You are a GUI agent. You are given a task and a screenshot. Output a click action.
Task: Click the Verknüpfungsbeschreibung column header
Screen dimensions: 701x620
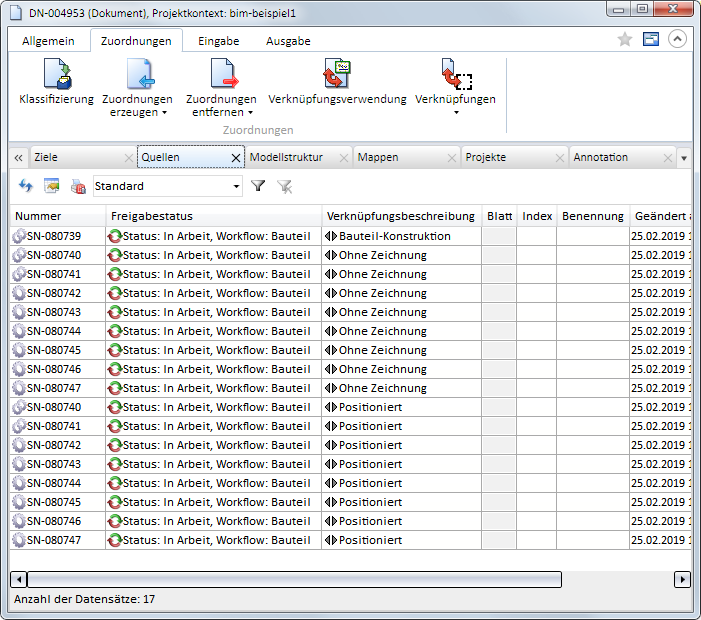tap(400, 216)
